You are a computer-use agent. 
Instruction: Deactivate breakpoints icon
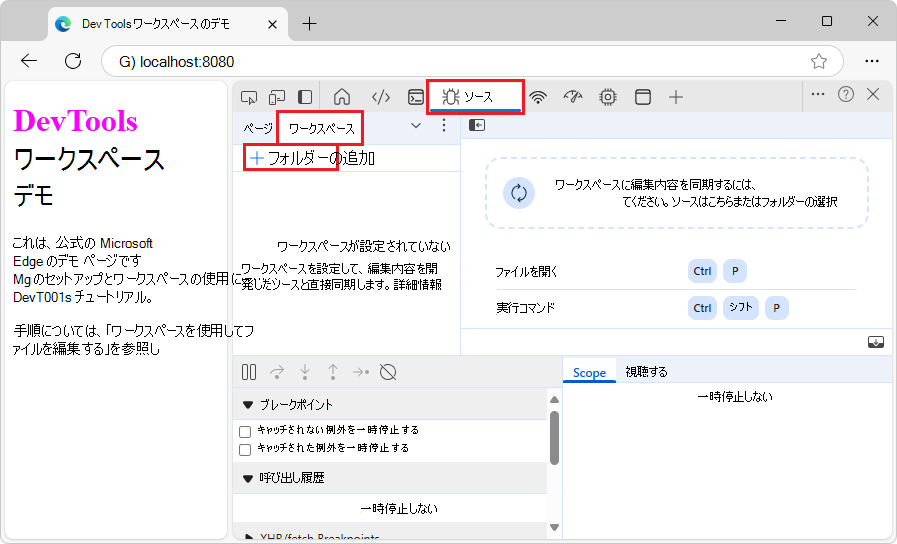coord(388,372)
